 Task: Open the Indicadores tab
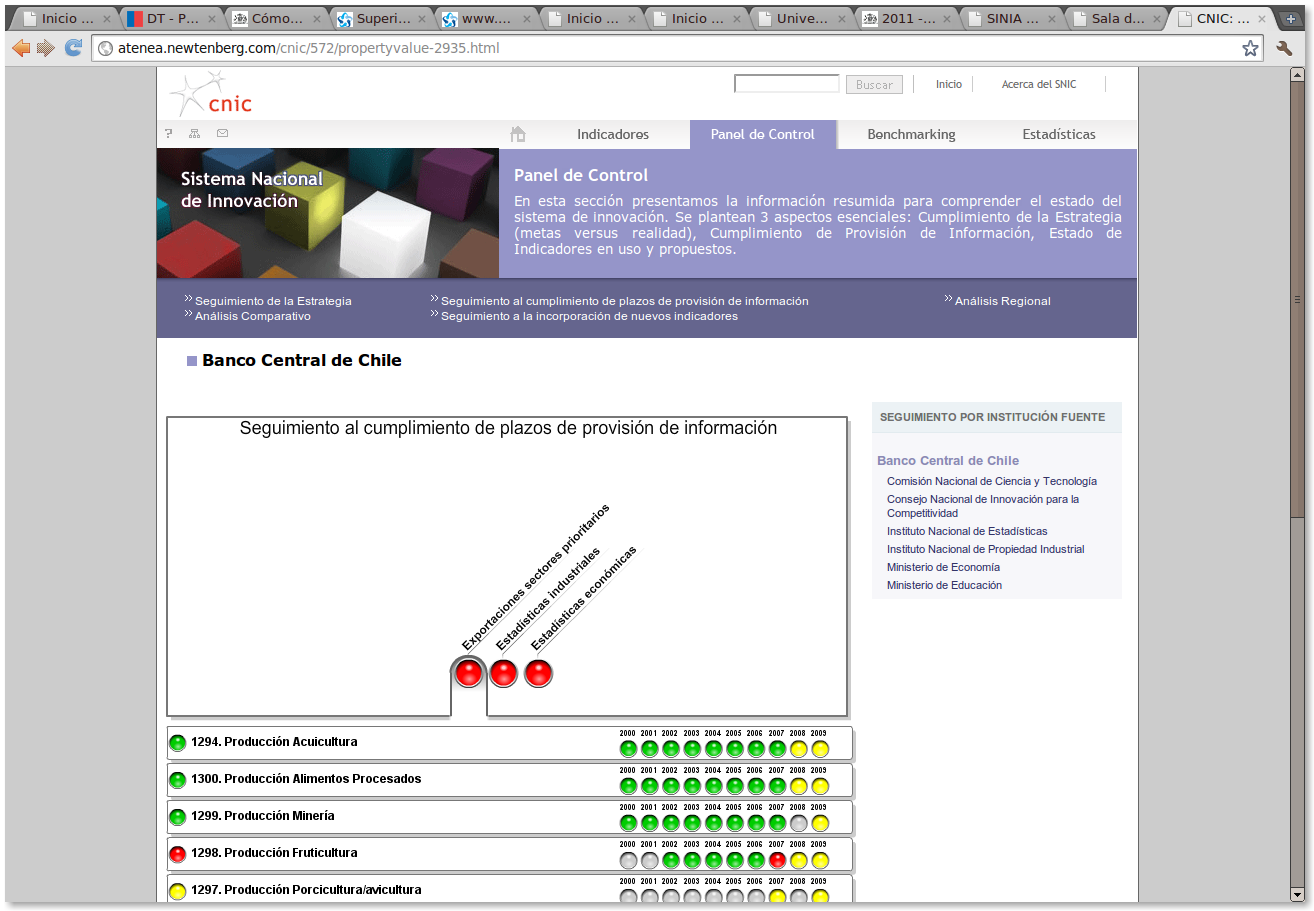pos(613,134)
